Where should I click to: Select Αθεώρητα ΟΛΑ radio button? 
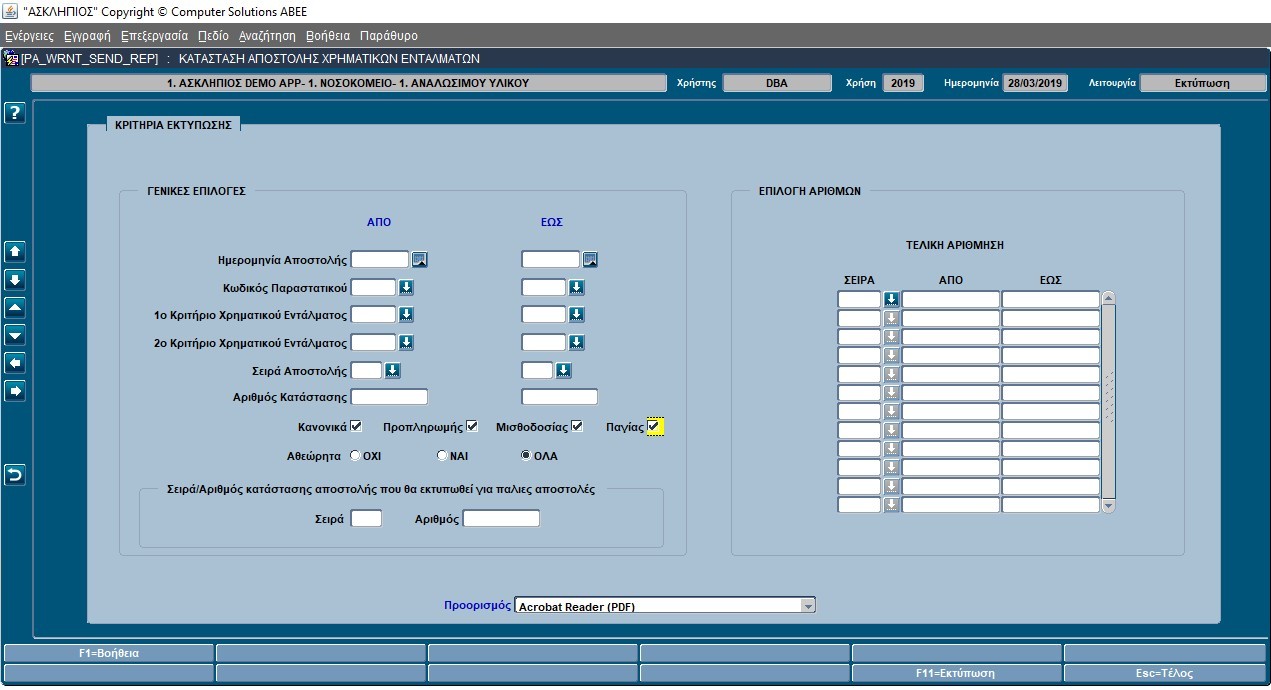tap(526, 456)
